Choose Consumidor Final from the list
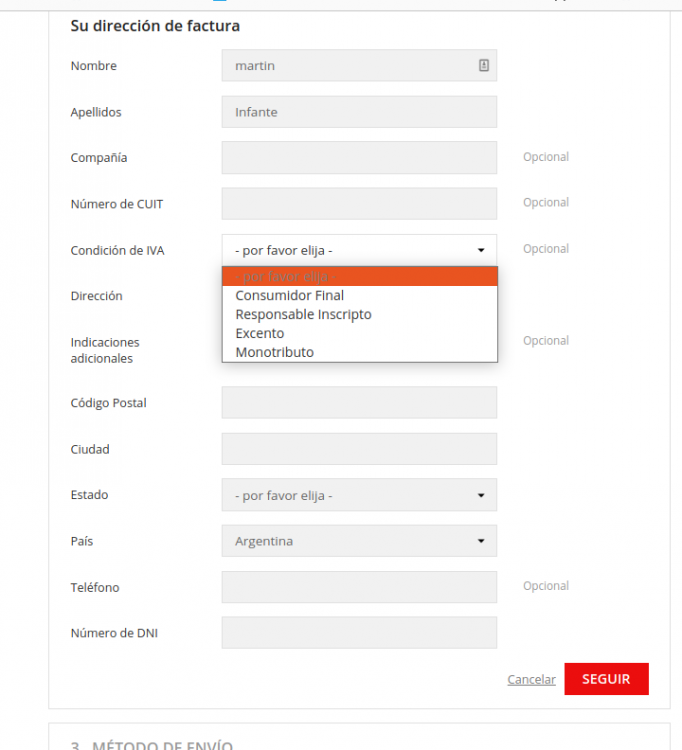 coord(360,296)
